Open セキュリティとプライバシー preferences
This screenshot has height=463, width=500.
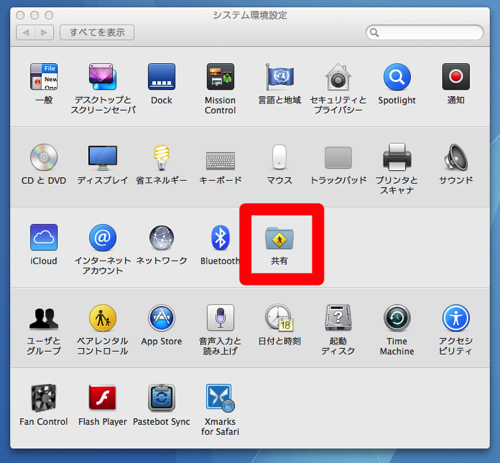coord(338,77)
